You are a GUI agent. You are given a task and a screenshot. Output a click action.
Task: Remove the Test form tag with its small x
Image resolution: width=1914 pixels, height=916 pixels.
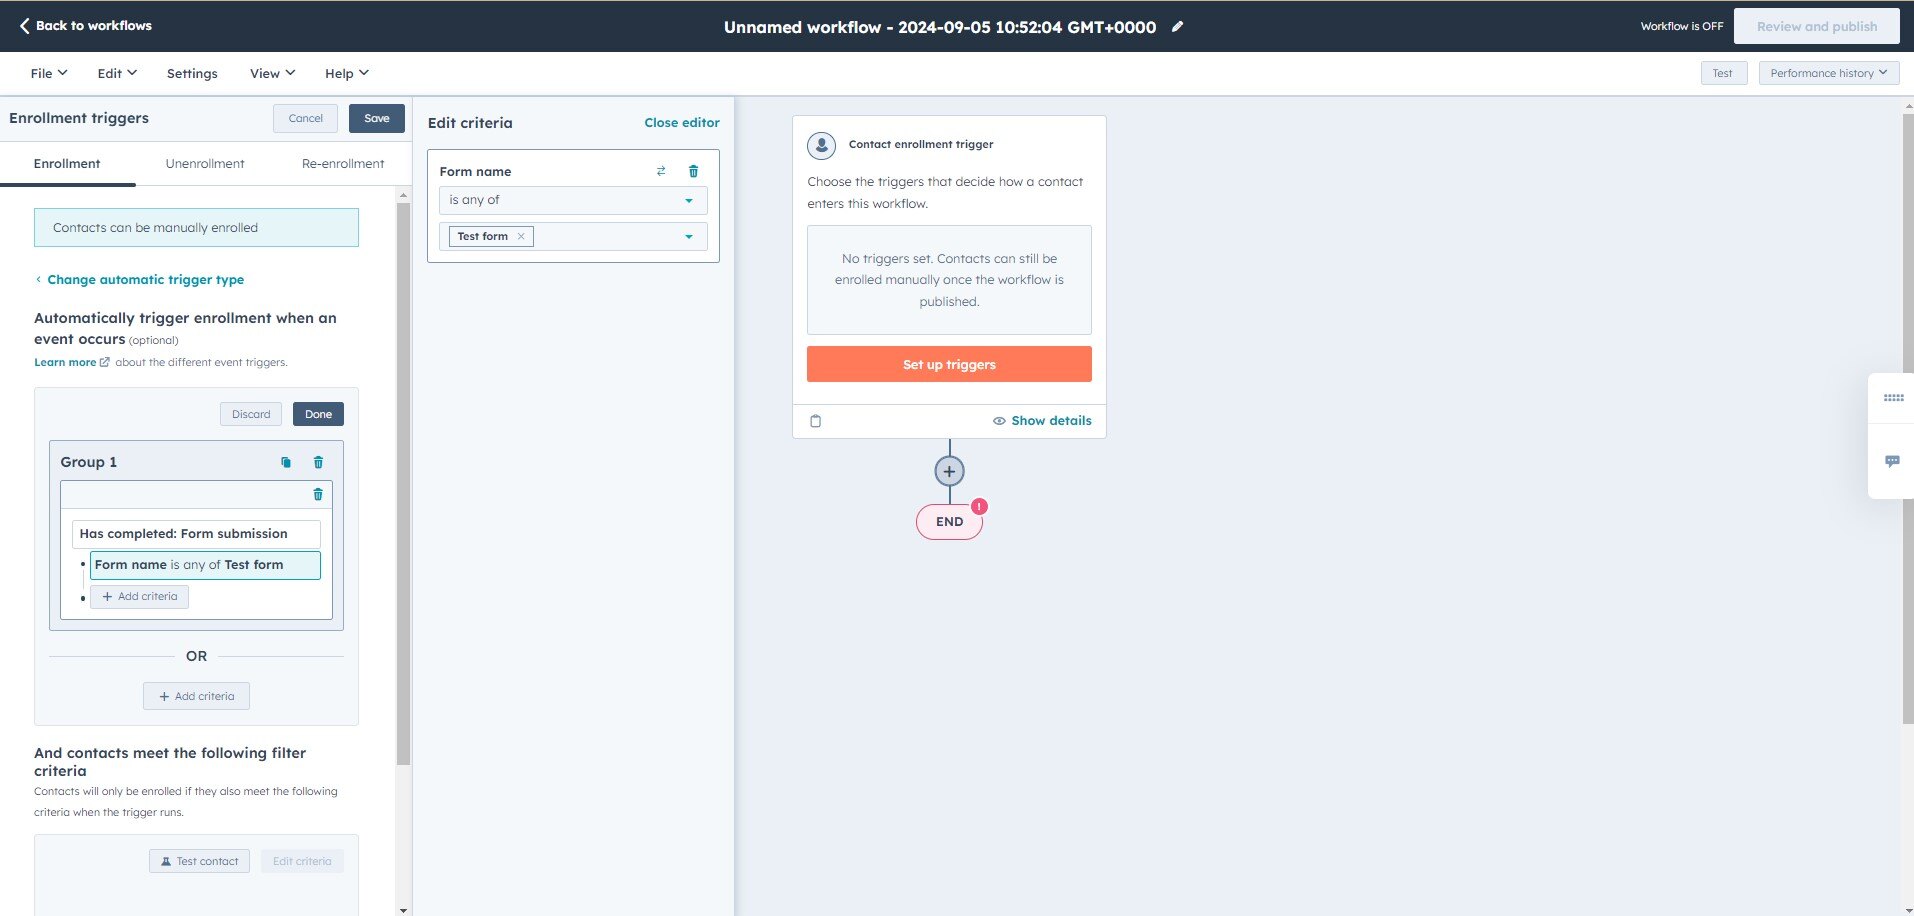(x=520, y=236)
